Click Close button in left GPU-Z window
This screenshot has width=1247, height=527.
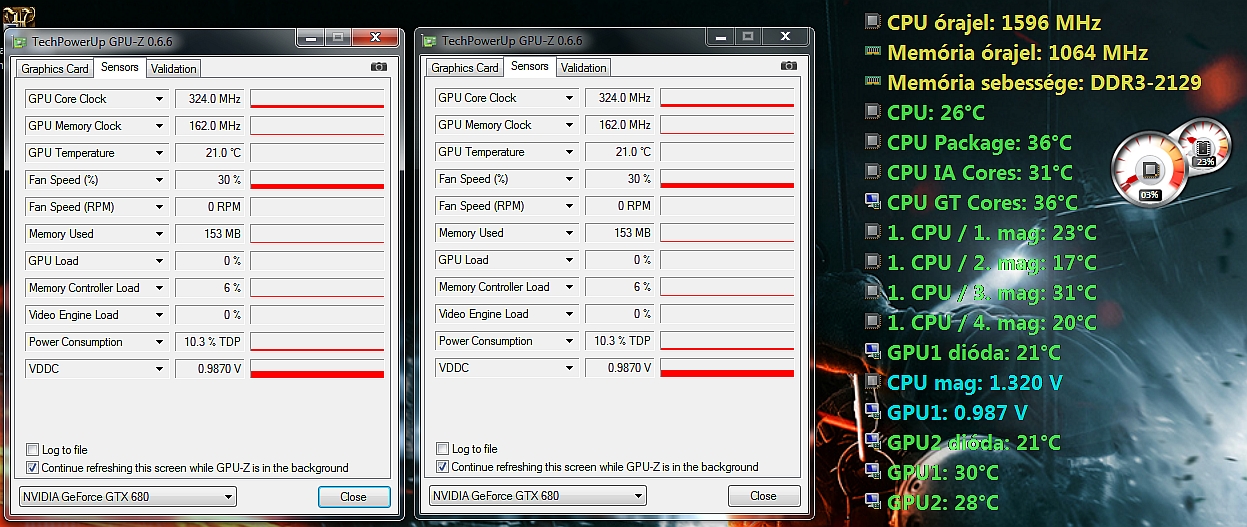point(354,497)
